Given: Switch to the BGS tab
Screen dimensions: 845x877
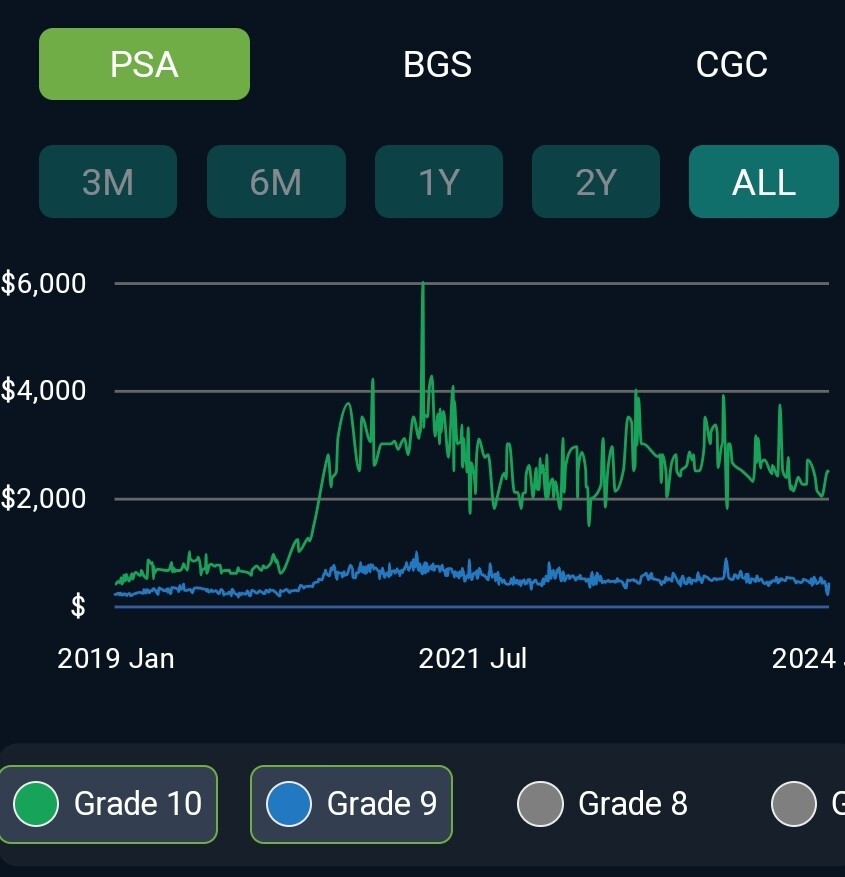Looking at the screenshot, I should point(437,64).
